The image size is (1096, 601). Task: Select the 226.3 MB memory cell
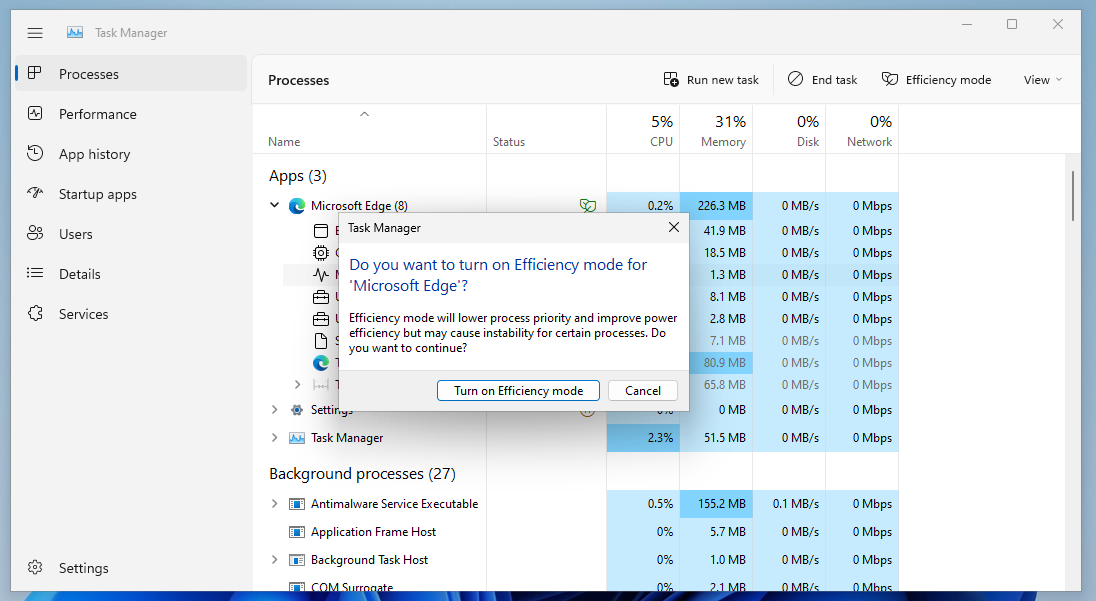pyautogui.click(x=716, y=205)
